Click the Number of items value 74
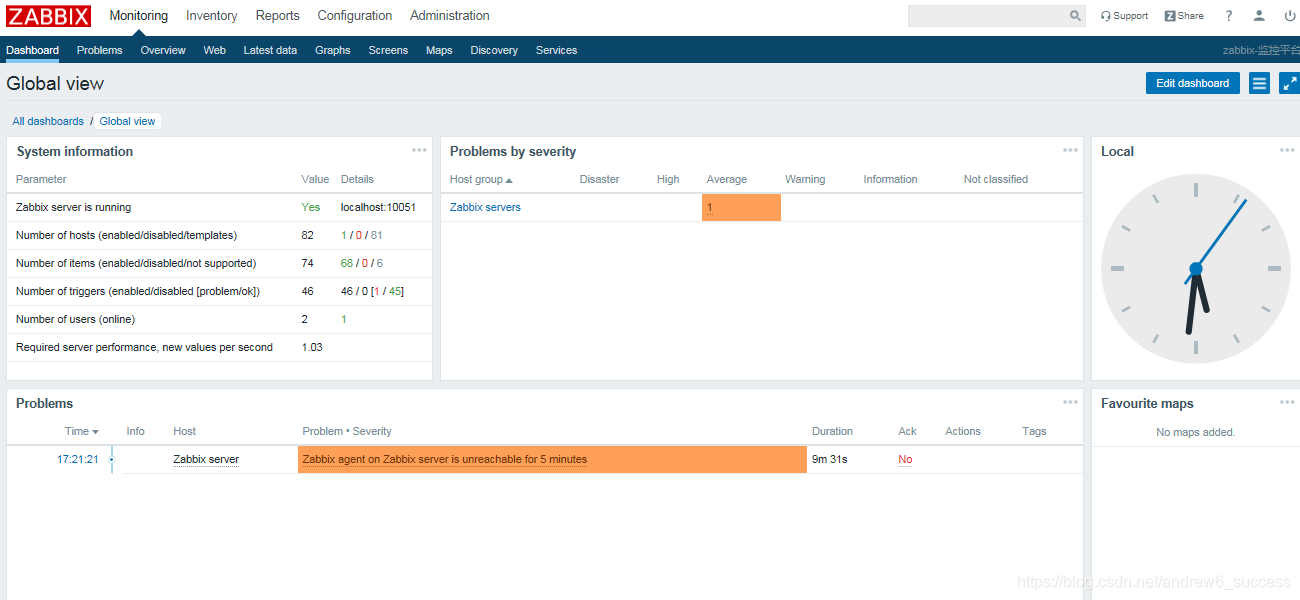The height and width of the screenshot is (600, 1300). coord(308,263)
